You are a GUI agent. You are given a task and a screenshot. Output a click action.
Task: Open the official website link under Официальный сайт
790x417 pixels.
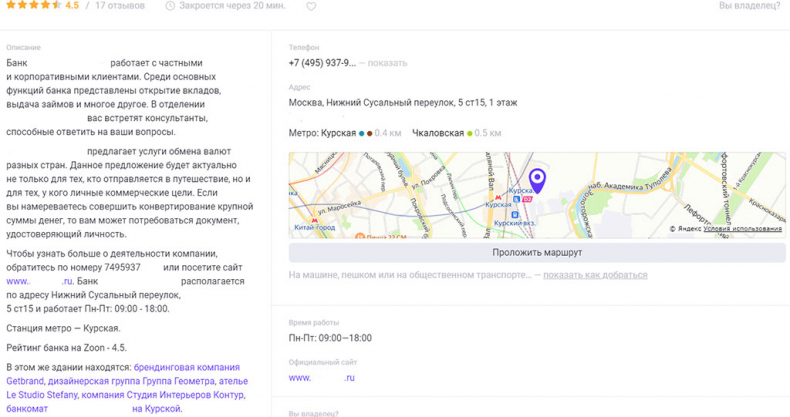[x=322, y=378]
